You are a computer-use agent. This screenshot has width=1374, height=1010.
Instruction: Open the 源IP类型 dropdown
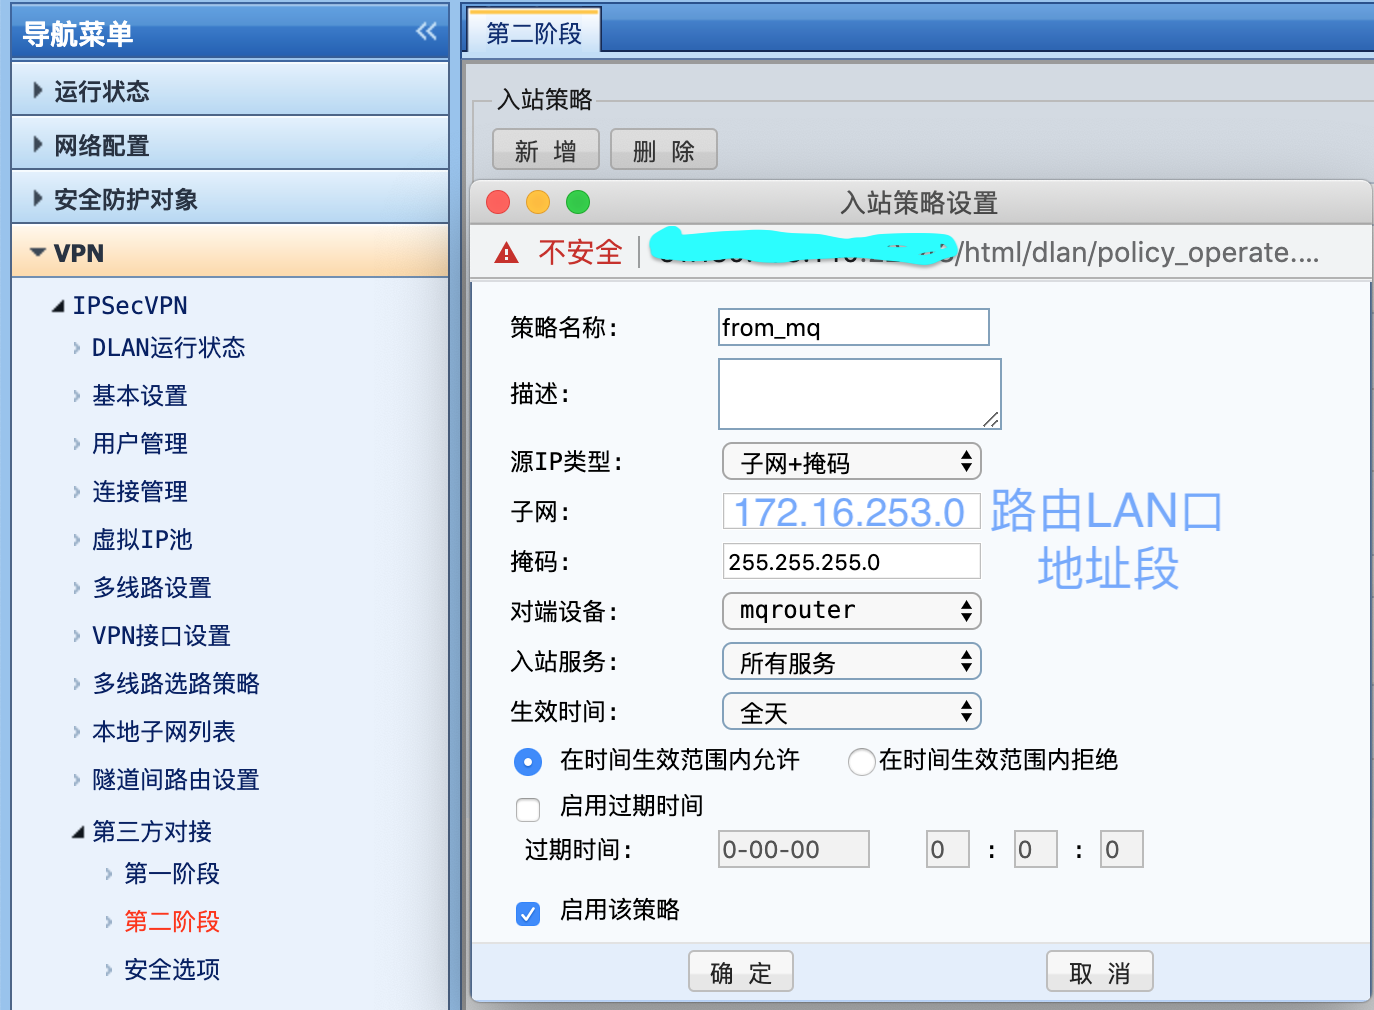[851, 462]
